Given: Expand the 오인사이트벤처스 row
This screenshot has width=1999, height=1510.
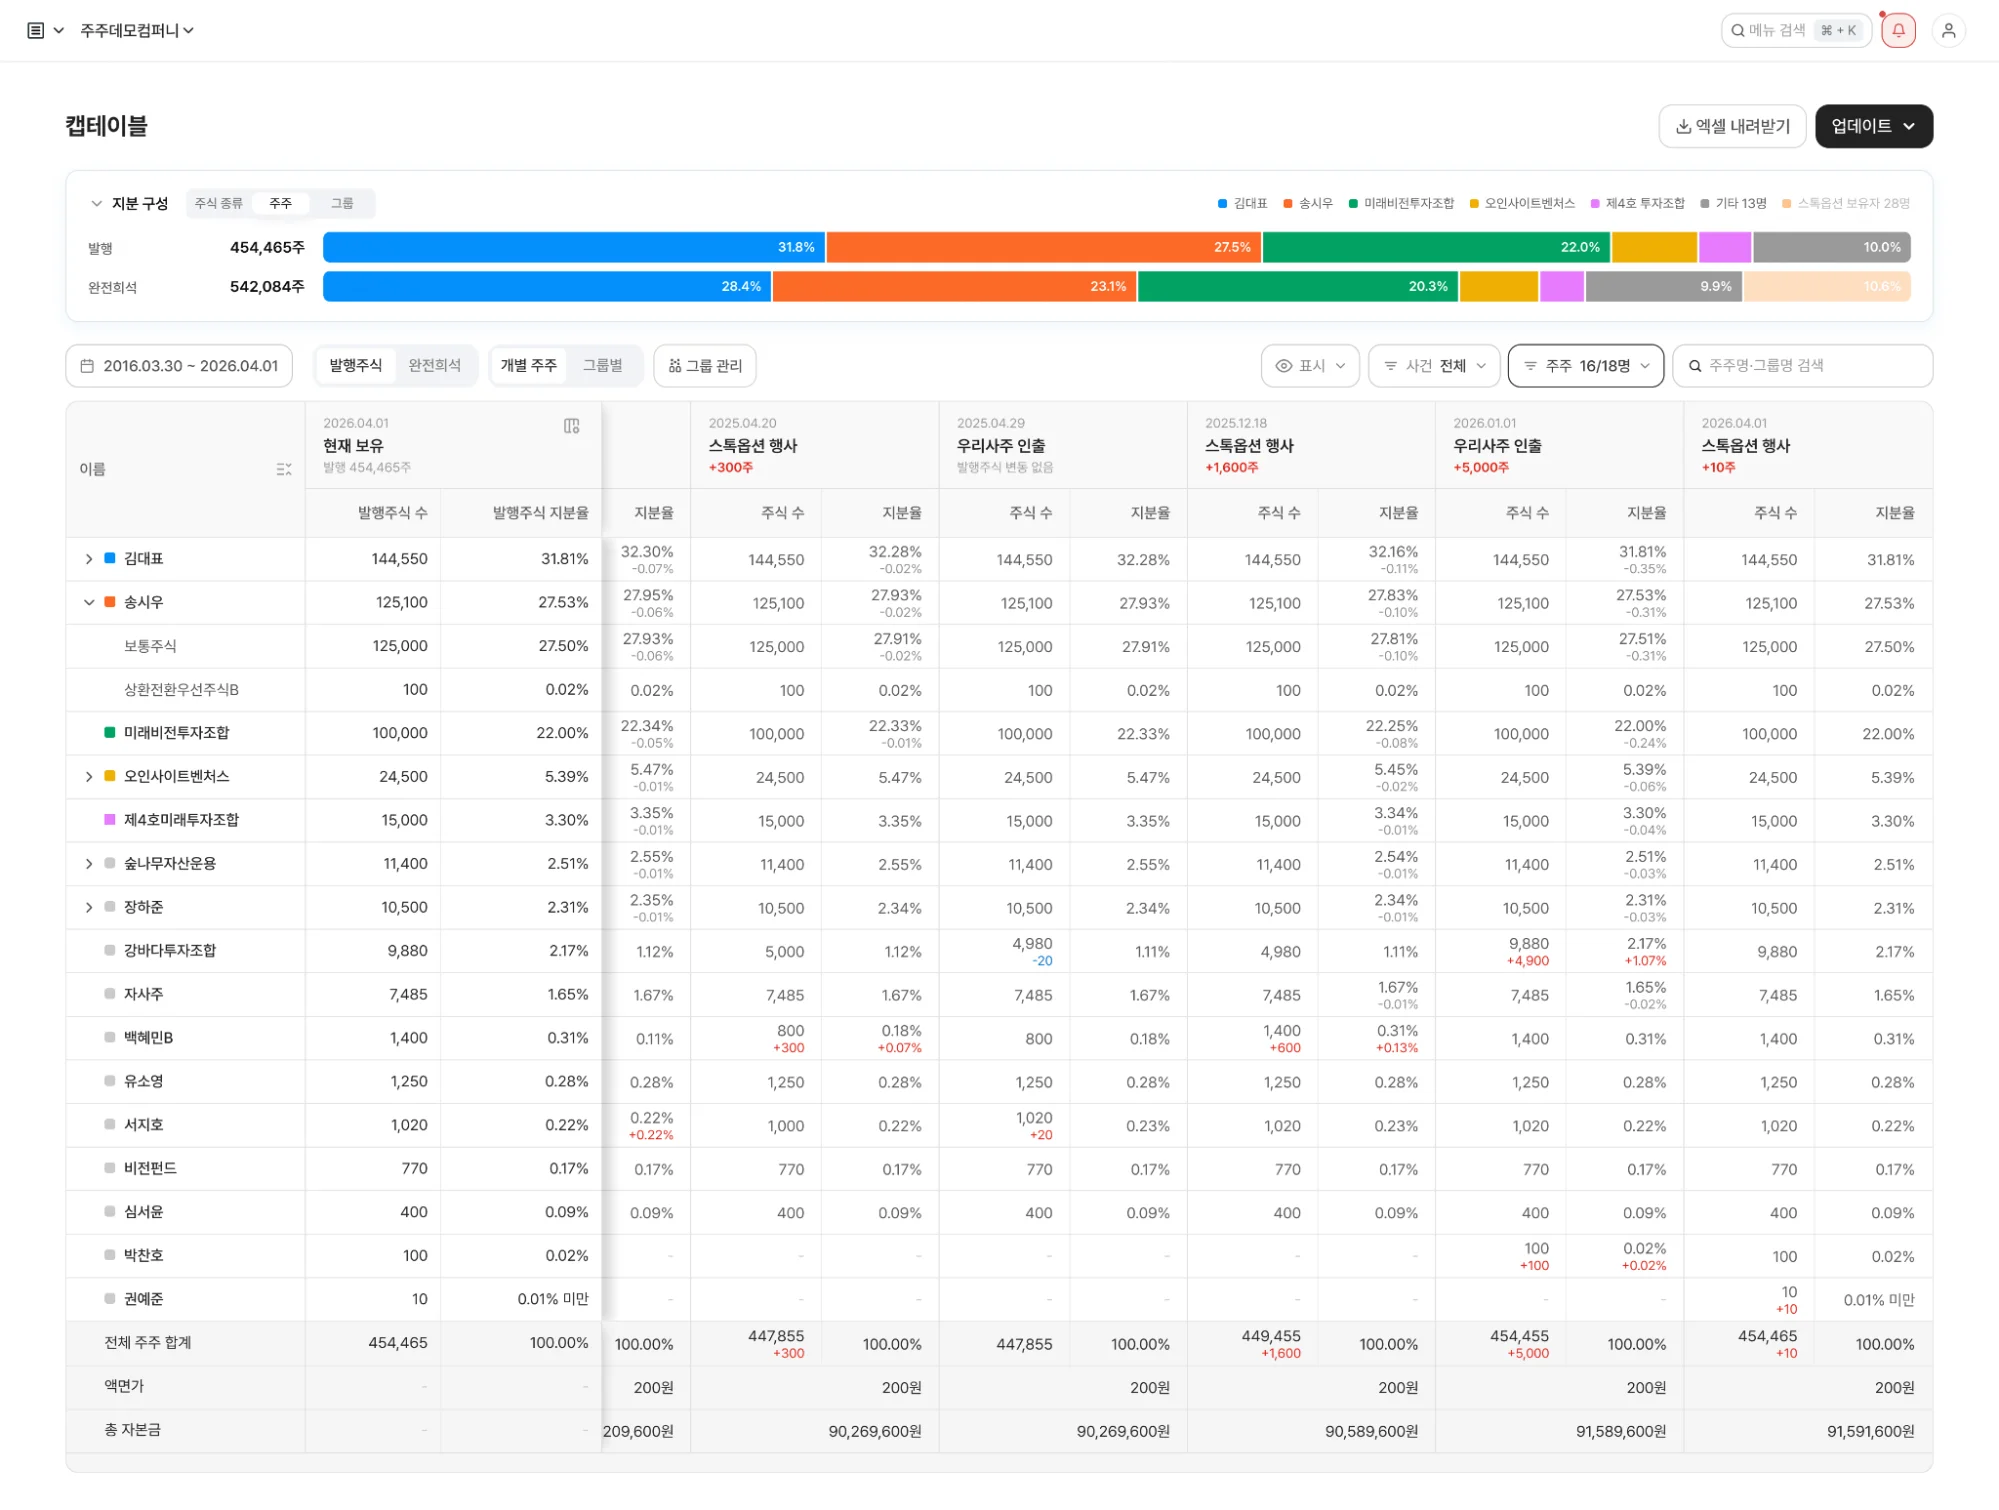Looking at the screenshot, I should point(89,777).
